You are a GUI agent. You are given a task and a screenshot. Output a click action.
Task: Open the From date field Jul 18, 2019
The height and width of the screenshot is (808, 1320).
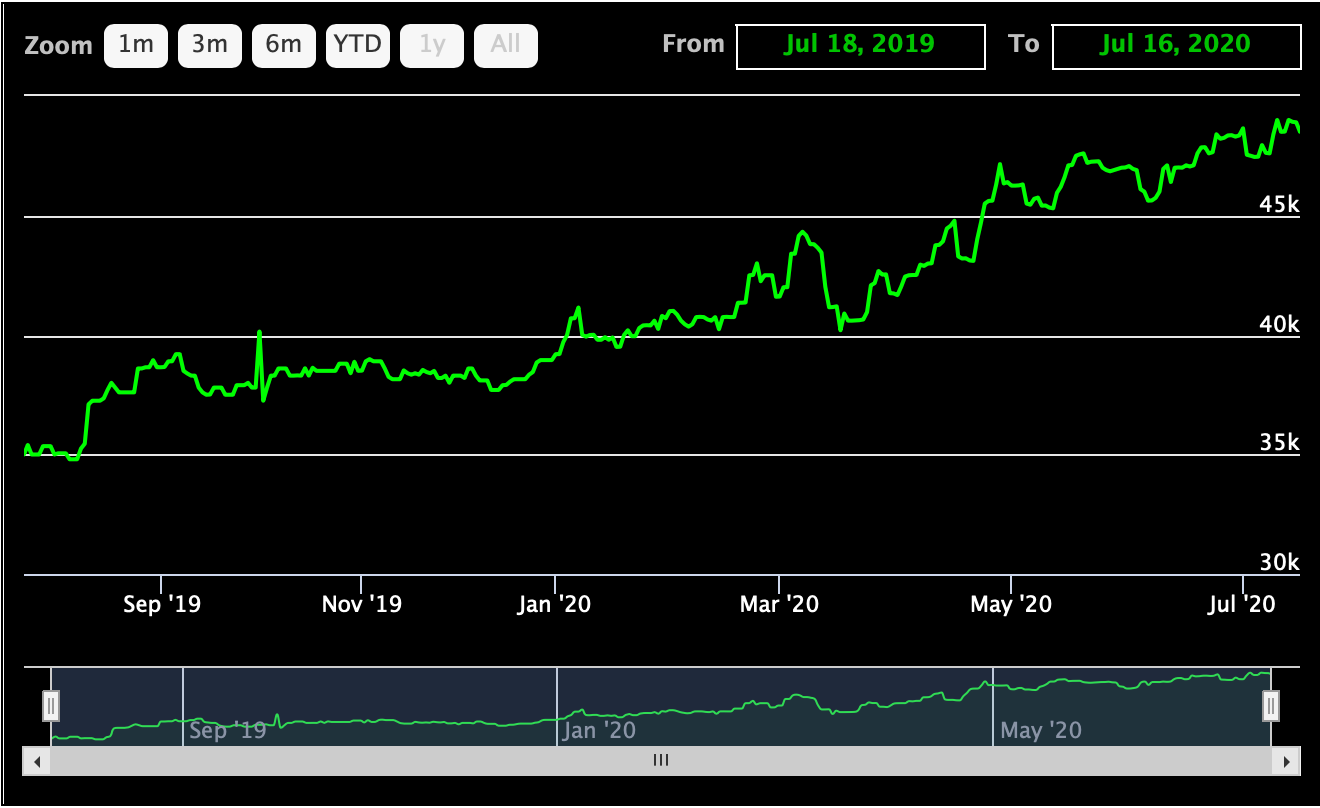(860, 45)
